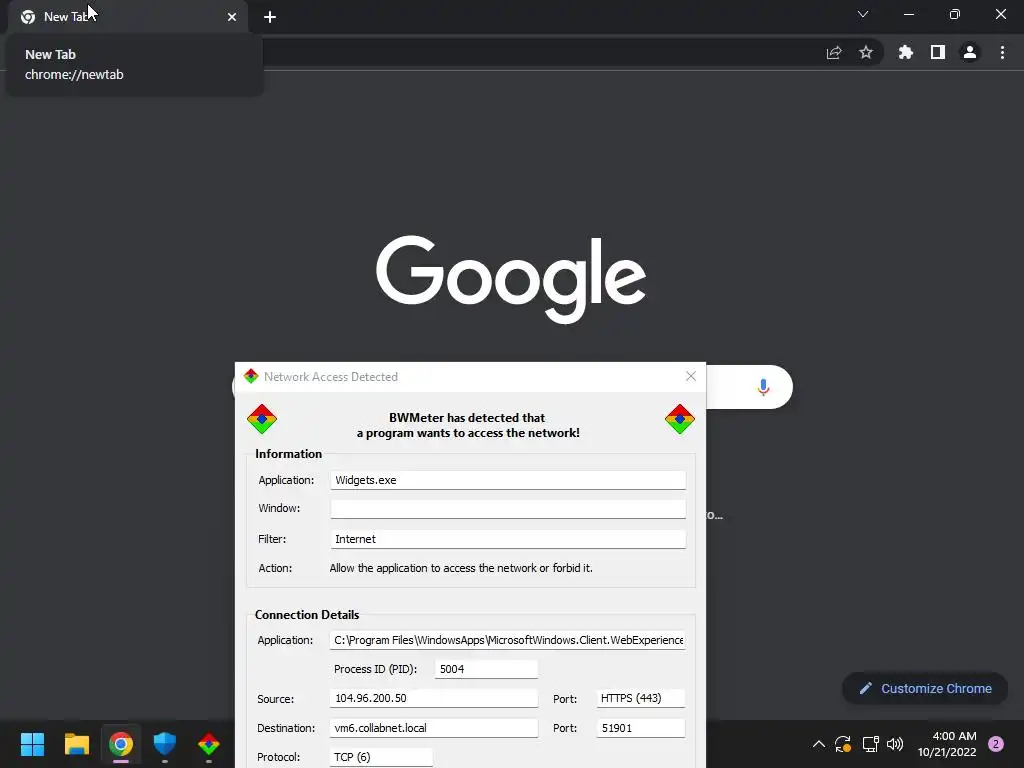Open Chrome extensions puzzle icon
This screenshot has height=768, width=1024.
click(x=905, y=52)
